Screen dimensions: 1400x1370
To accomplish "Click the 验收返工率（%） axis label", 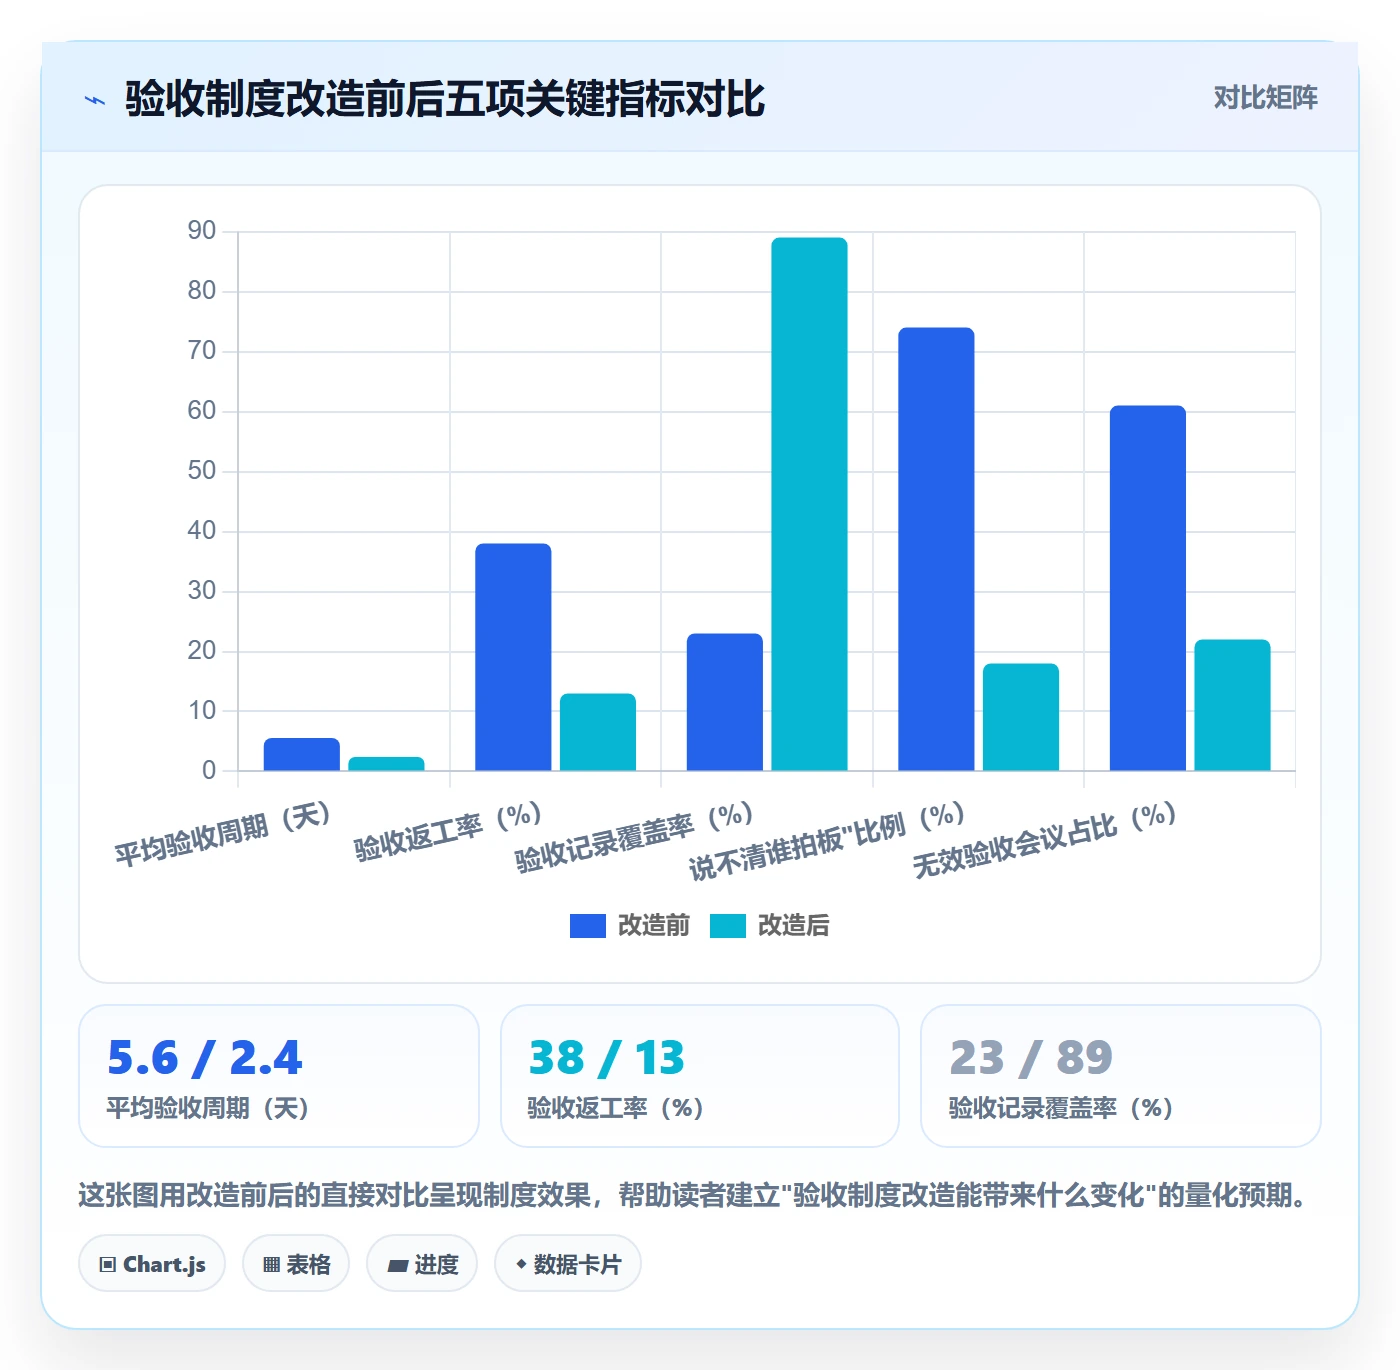I will 448,831.
